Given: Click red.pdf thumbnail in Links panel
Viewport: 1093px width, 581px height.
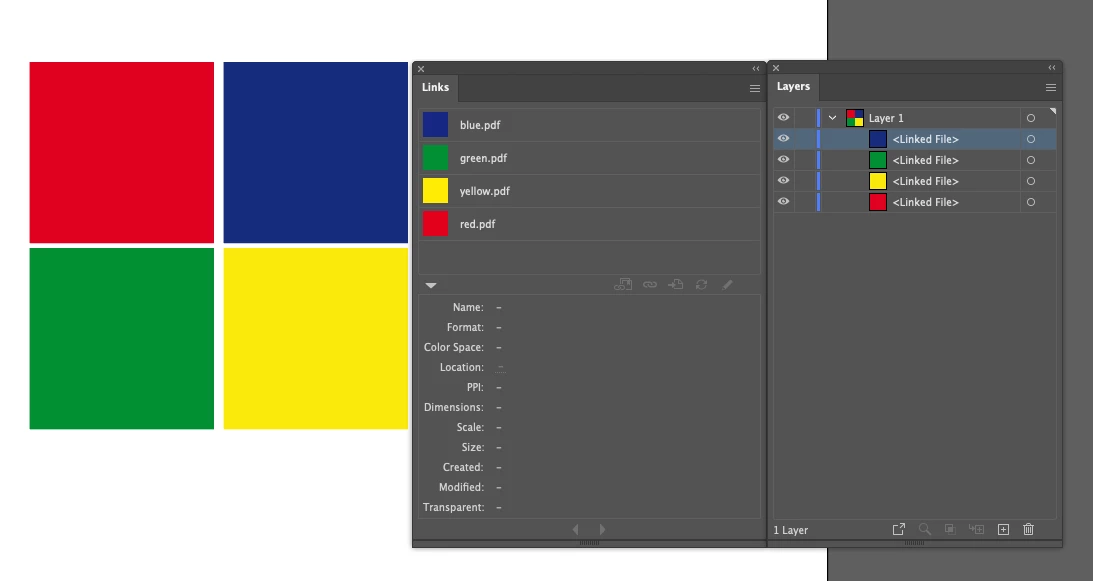Looking at the screenshot, I should pyautogui.click(x=436, y=224).
